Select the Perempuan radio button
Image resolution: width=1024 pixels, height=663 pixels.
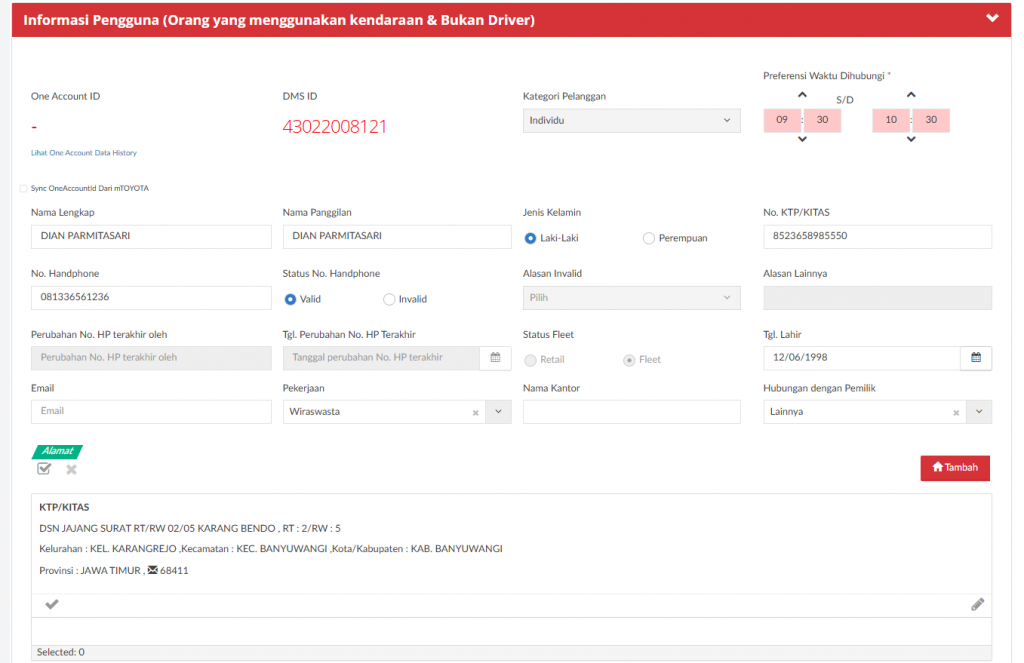(649, 238)
